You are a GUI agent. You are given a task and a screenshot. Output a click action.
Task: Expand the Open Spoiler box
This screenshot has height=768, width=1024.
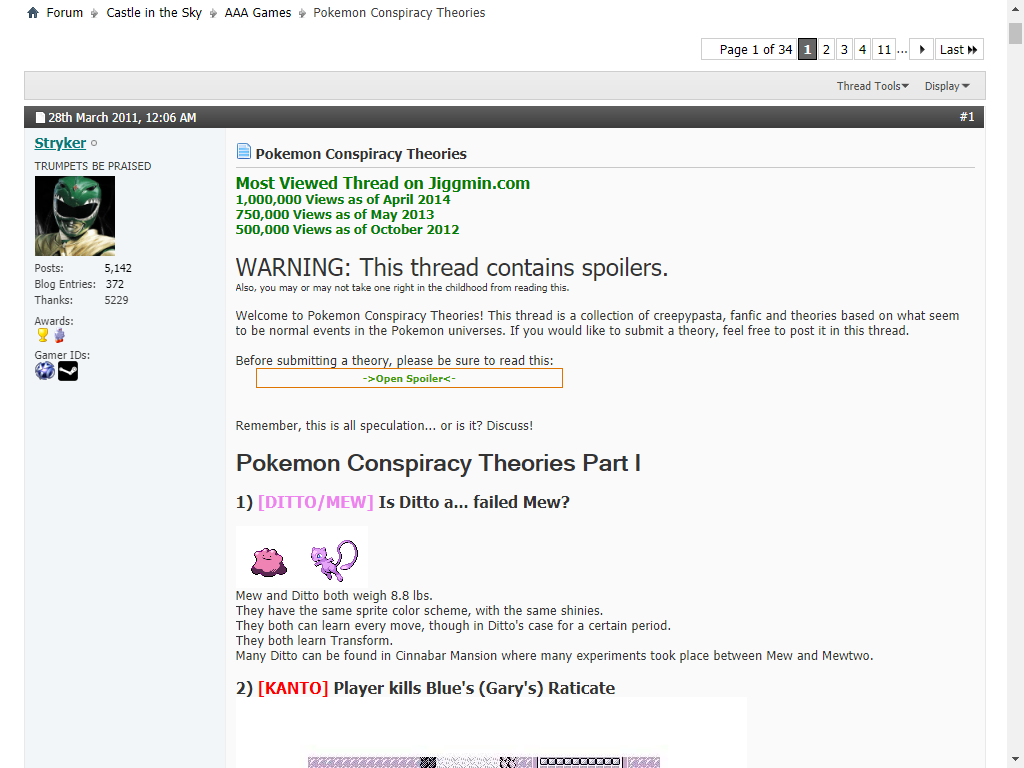[409, 378]
